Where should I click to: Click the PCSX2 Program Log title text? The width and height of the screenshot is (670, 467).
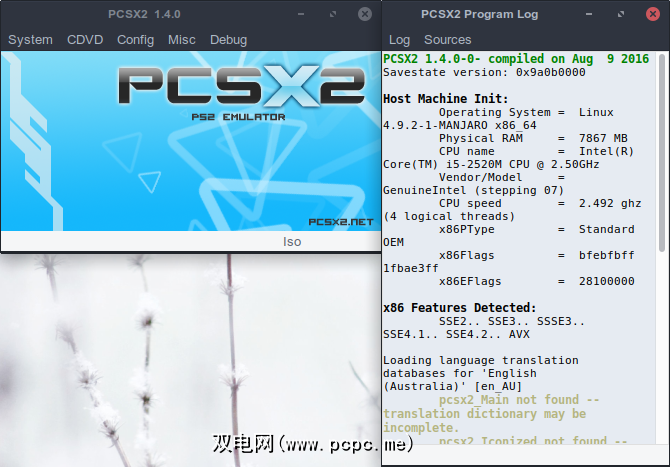click(x=479, y=14)
